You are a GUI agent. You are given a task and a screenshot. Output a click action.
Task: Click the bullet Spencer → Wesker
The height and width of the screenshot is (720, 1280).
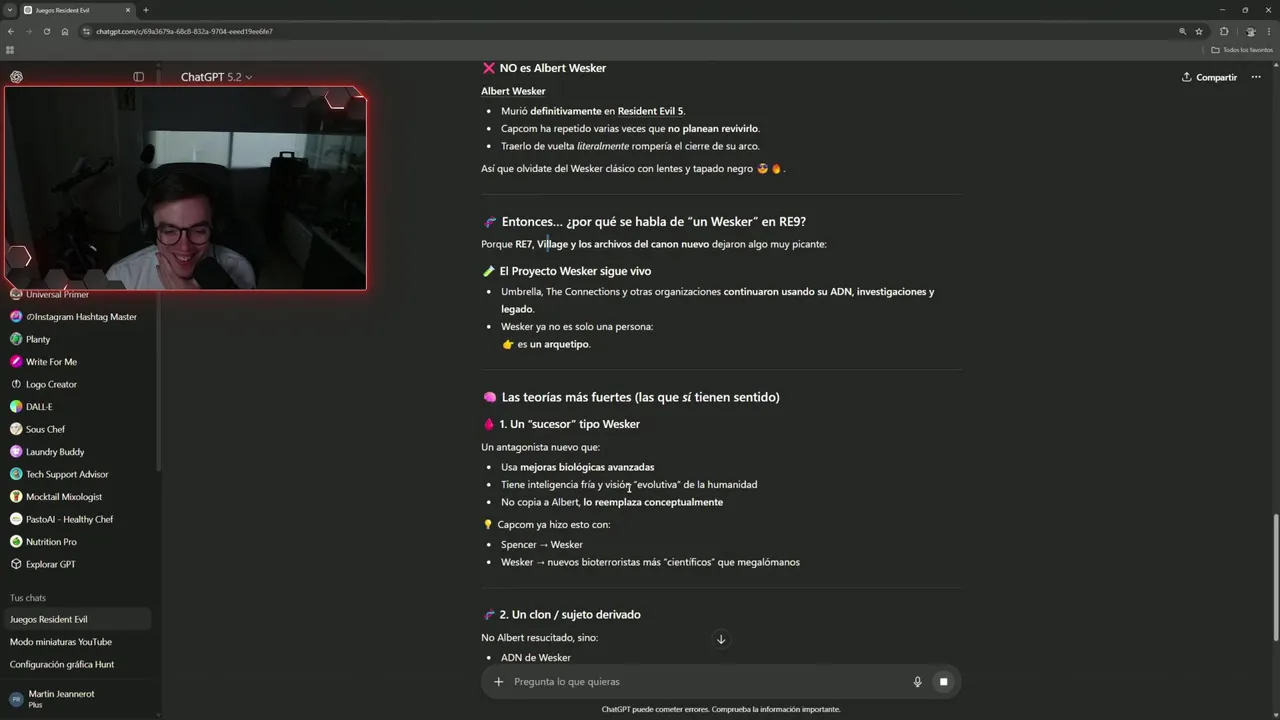click(541, 545)
